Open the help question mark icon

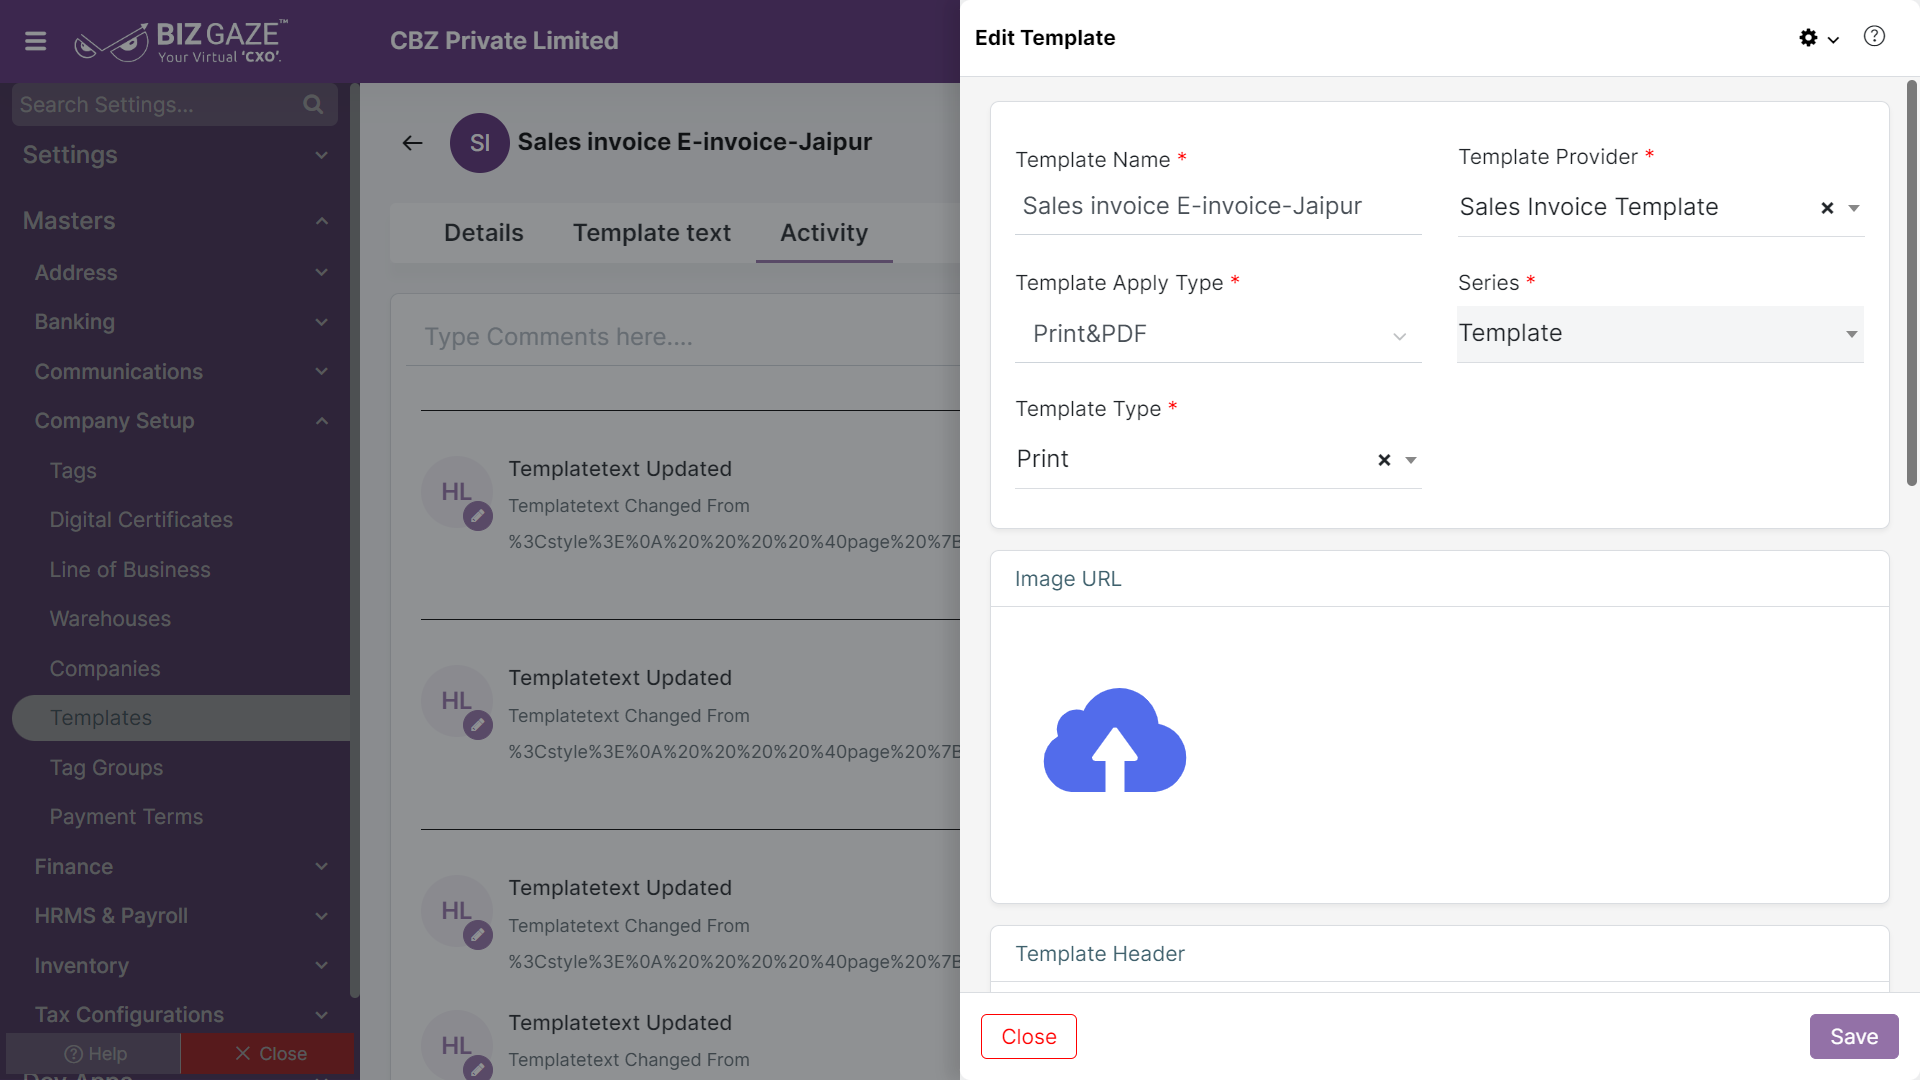1874,37
